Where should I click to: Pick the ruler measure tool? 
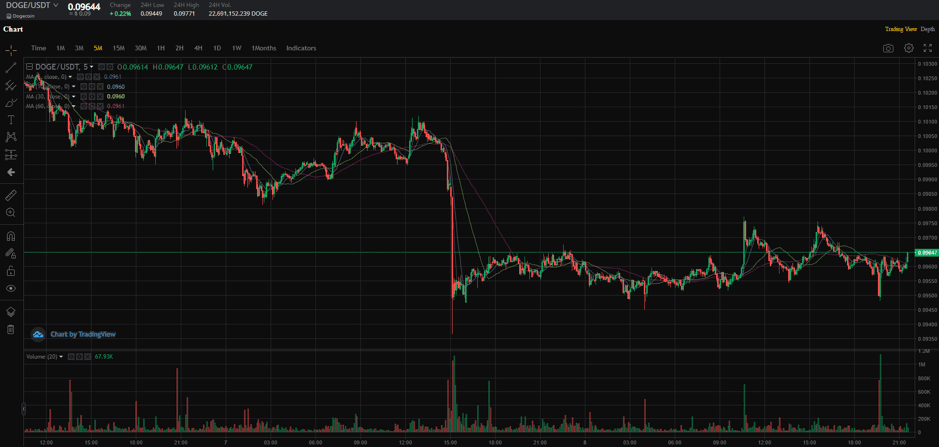tap(11, 195)
